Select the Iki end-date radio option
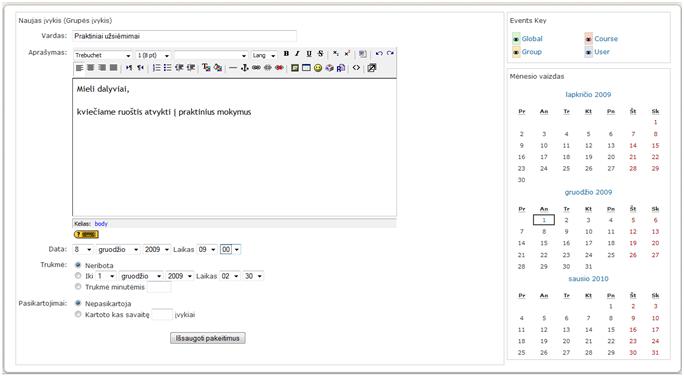The height and width of the screenshot is (377, 684). tap(78, 276)
